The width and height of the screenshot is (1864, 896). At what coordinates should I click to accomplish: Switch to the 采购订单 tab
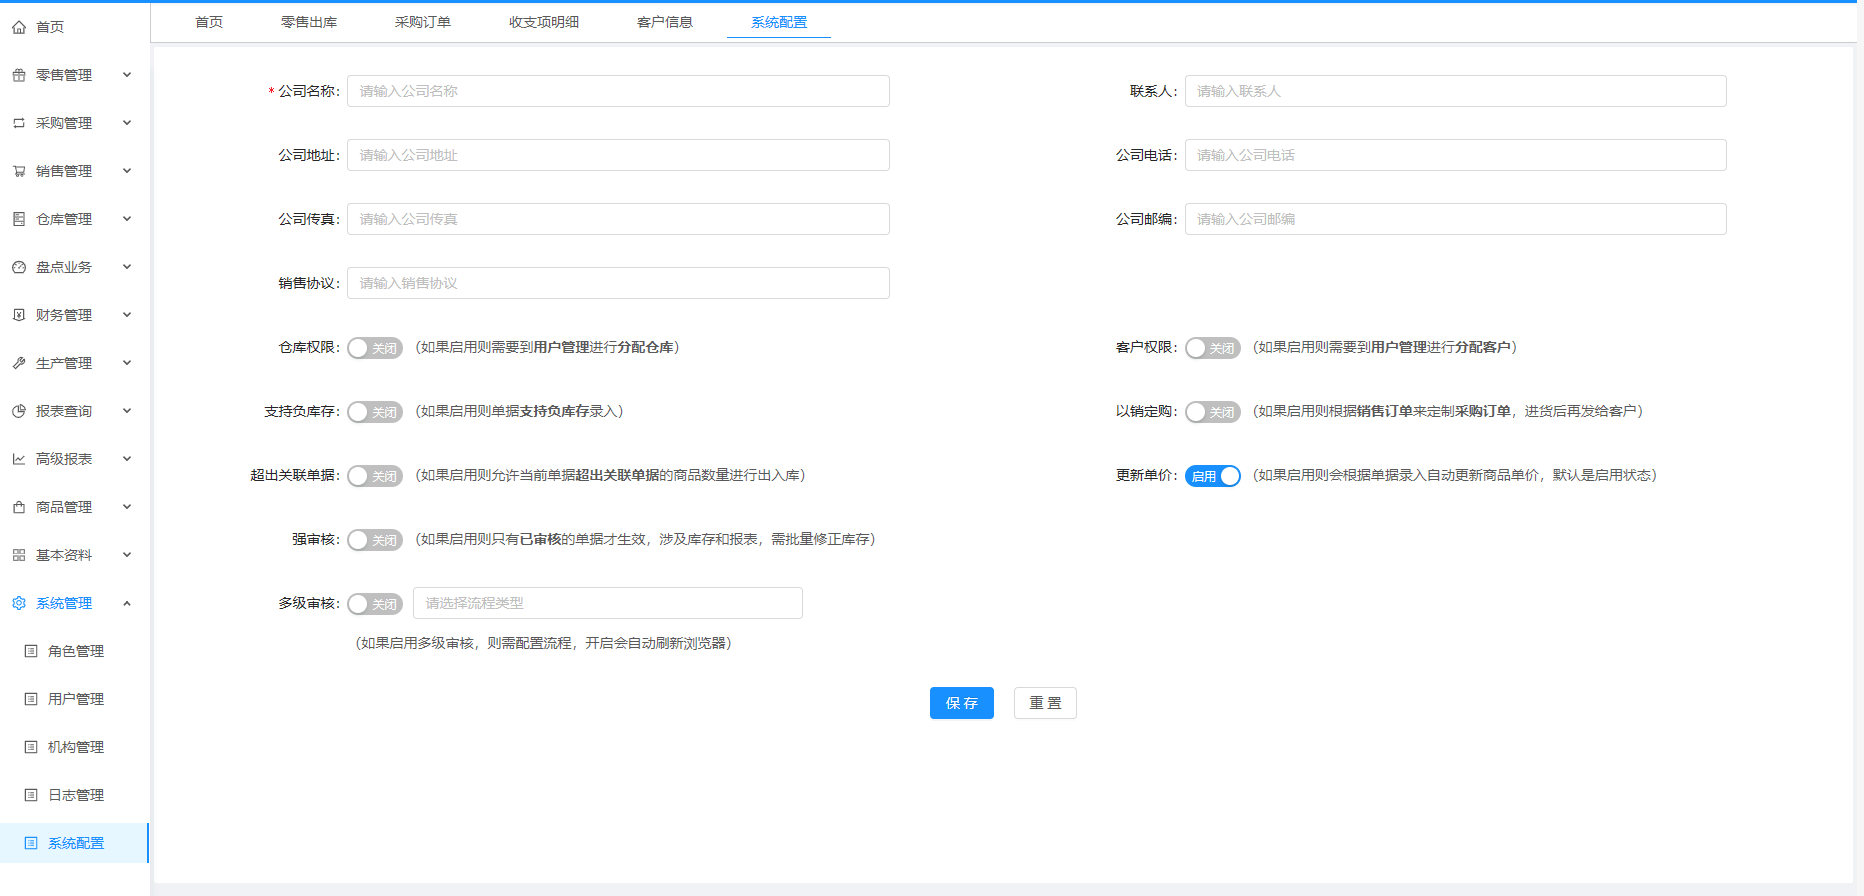(423, 22)
